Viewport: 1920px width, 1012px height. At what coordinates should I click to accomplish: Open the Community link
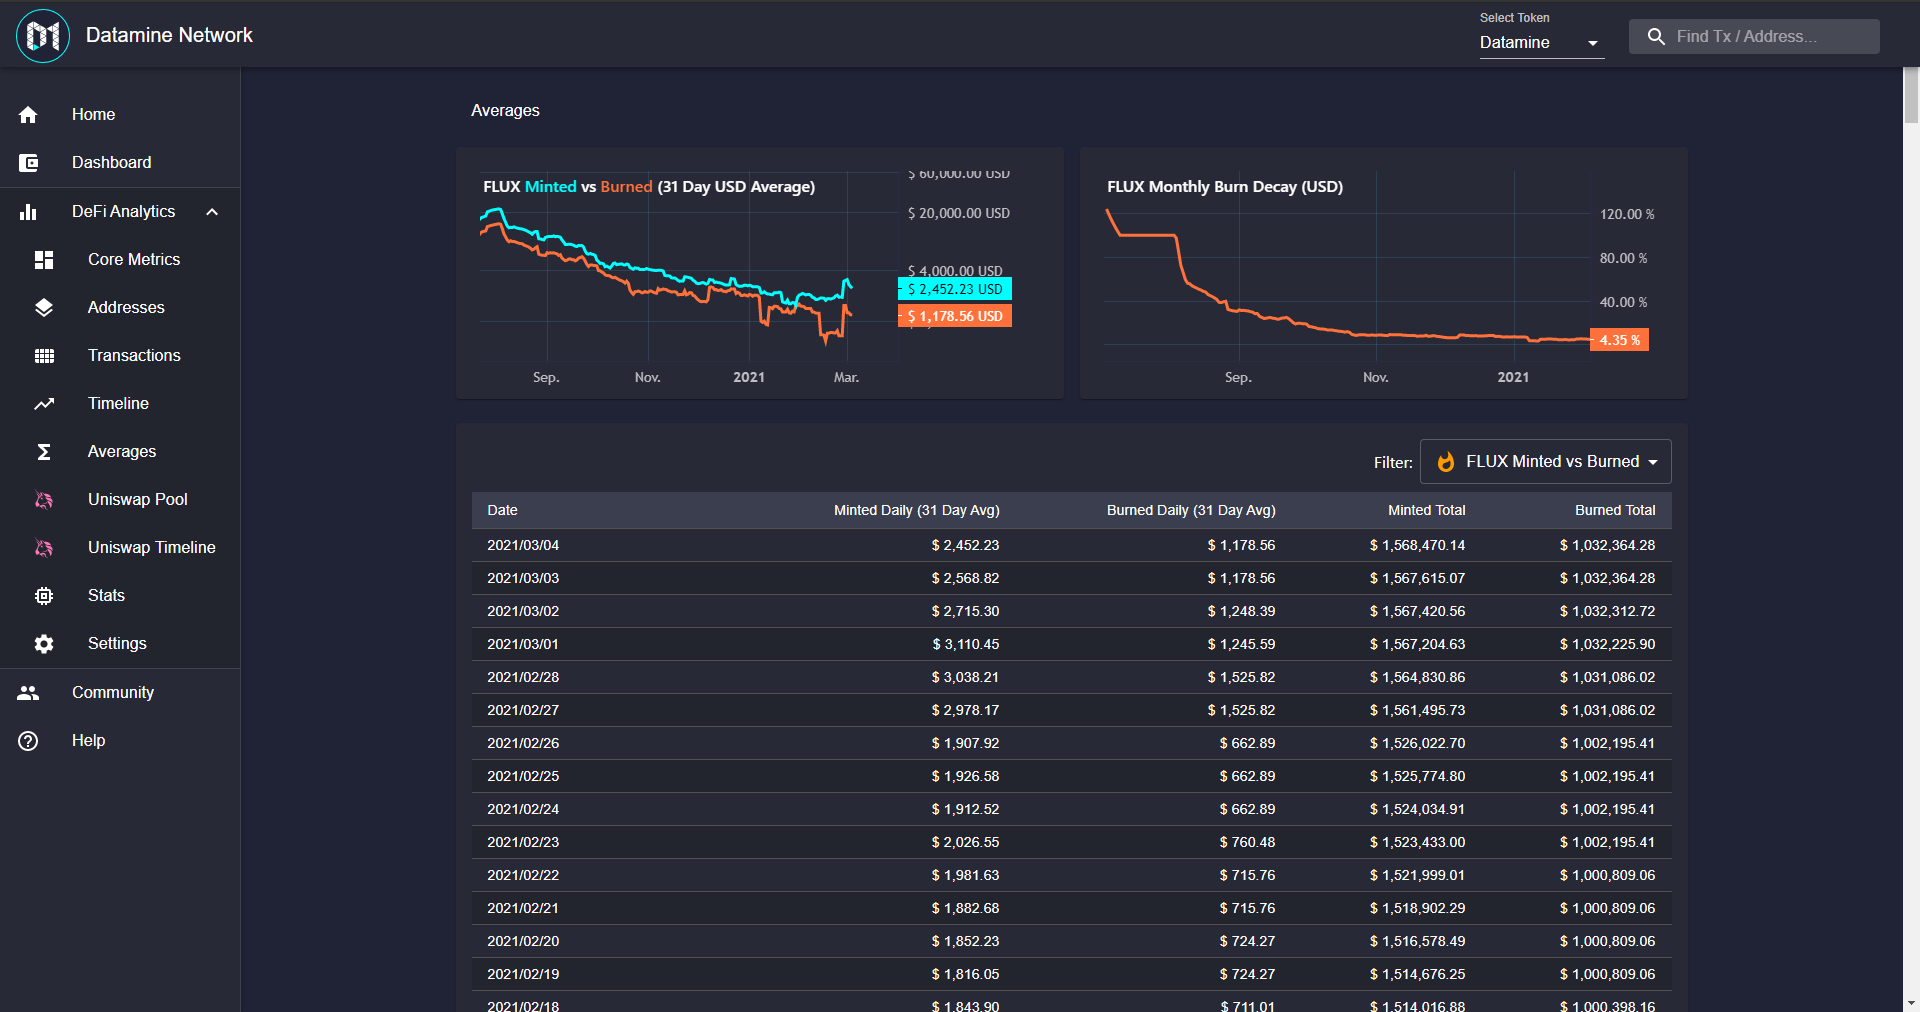pyautogui.click(x=120, y=693)
